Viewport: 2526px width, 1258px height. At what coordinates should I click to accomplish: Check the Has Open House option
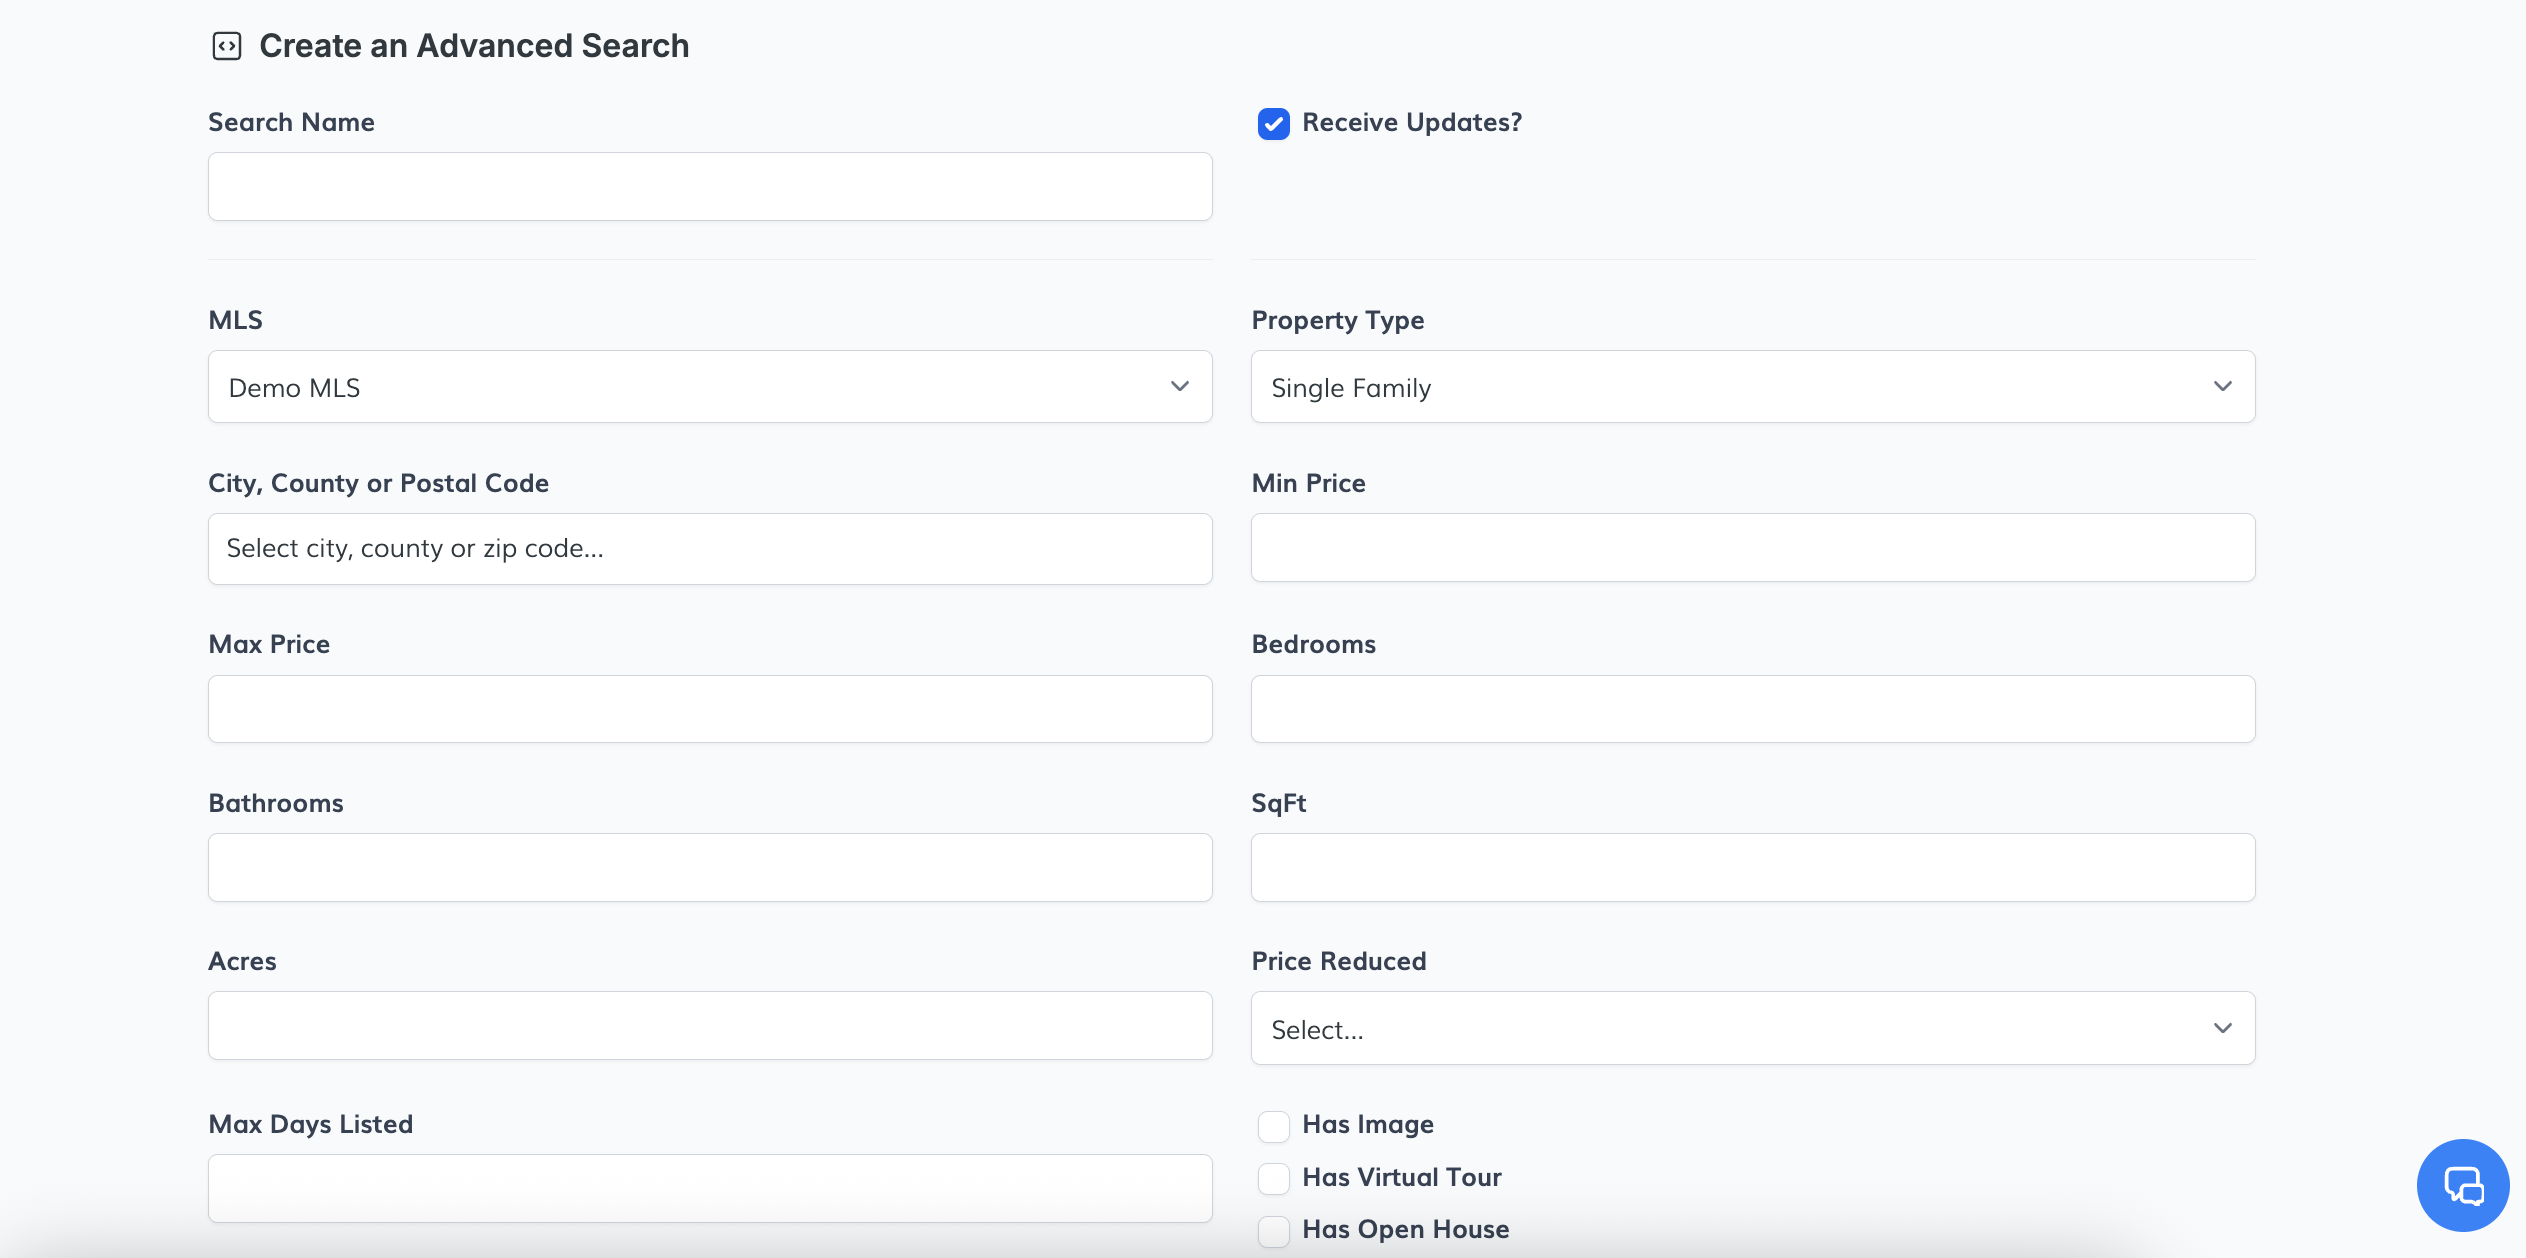click(x=1273, y=1230)
